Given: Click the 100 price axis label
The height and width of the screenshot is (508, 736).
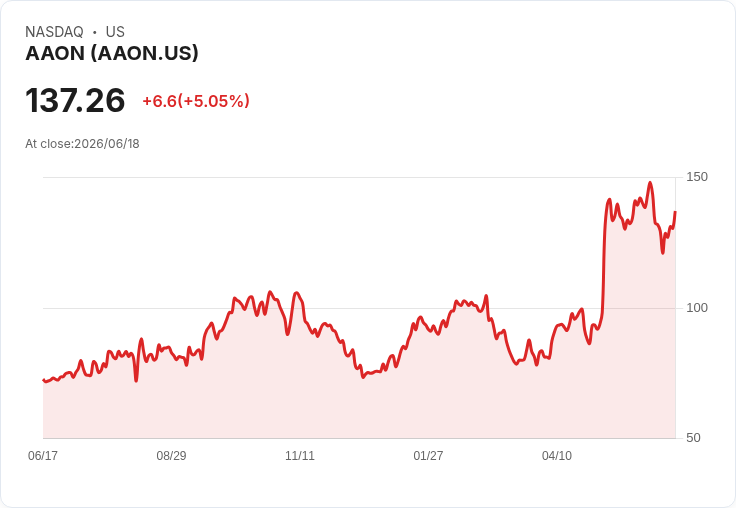Looking at the screenshot, I should click(697, 308).
